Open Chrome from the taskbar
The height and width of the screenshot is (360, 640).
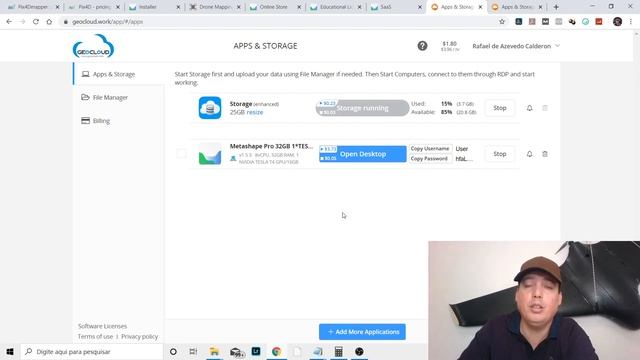pyautogui.click(x=276, y=351)
